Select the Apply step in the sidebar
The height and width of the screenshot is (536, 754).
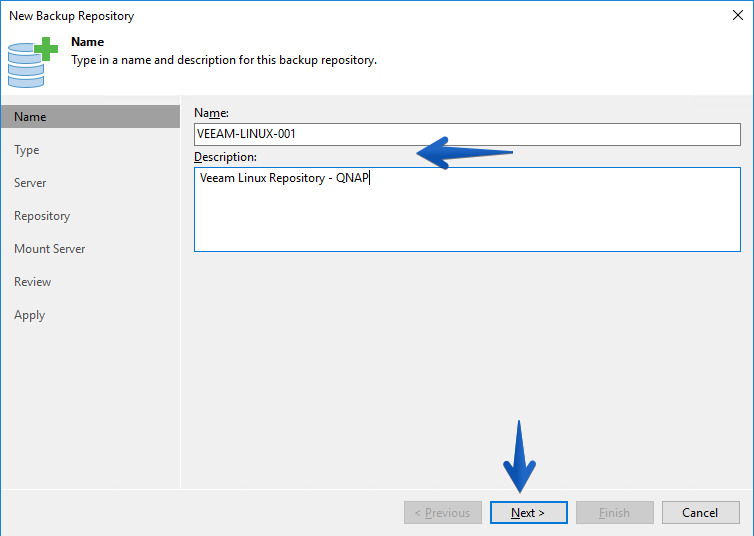(30, 315)
